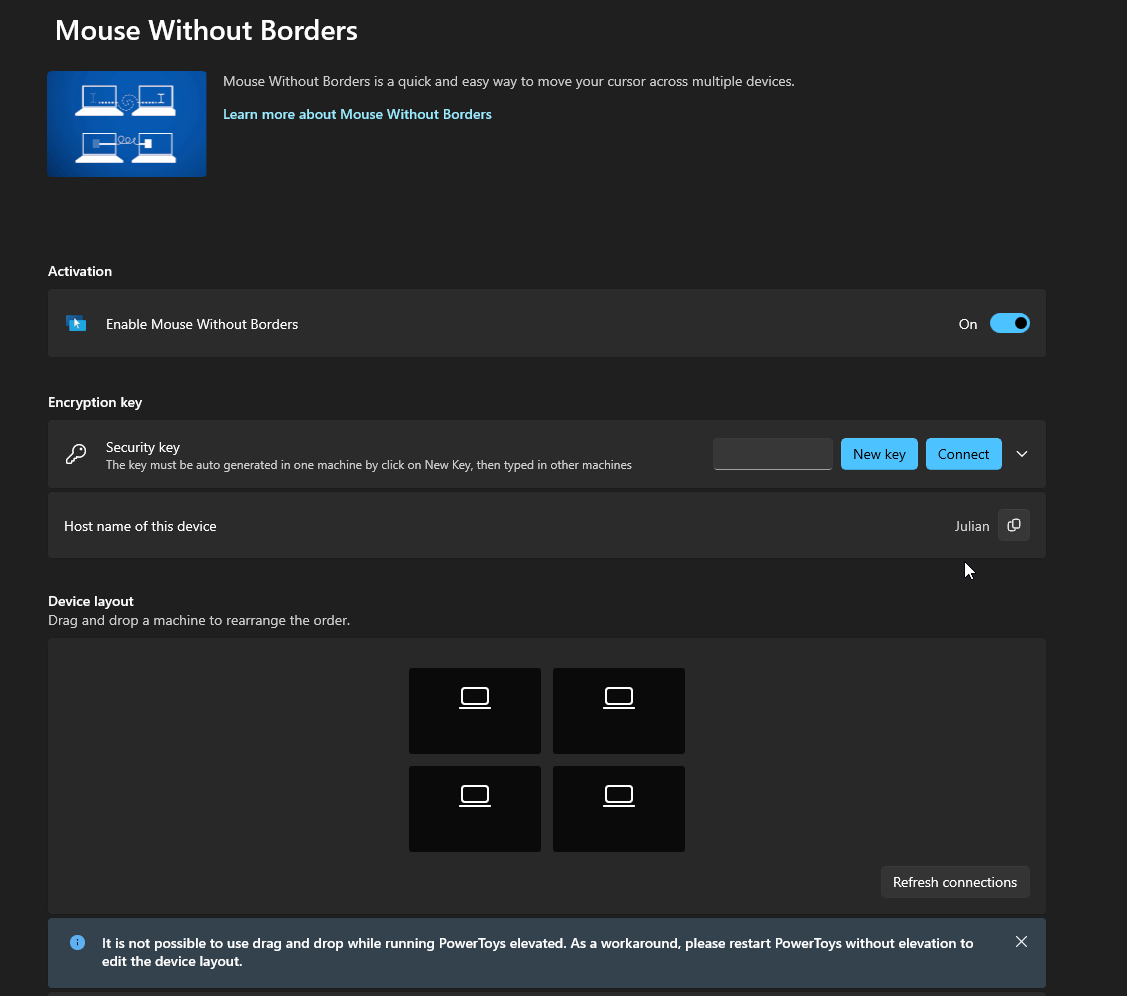Screen dimensions: 1127x996
Task: Dismiss the elevation warning banner
Action: tap(1021, 941)
